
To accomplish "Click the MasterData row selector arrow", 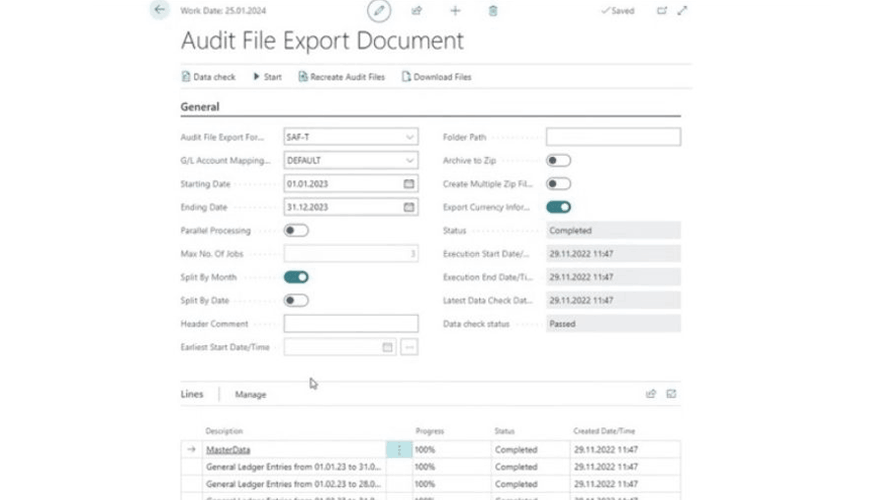I will (x=191, y=449).
